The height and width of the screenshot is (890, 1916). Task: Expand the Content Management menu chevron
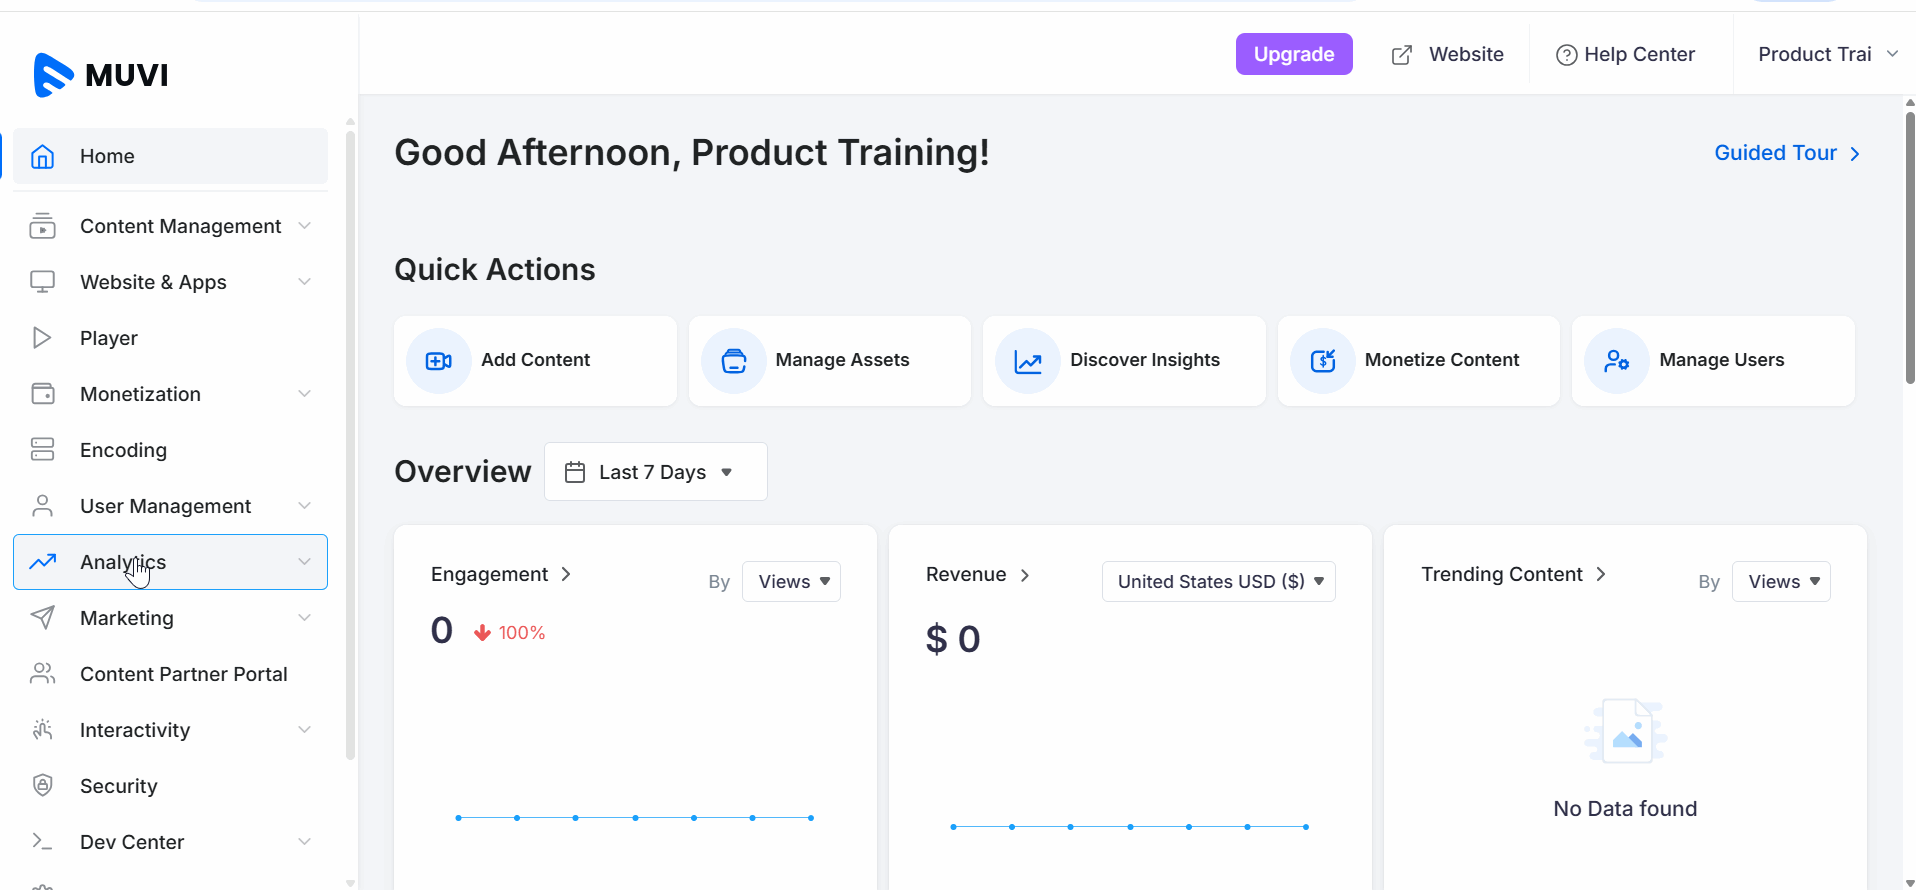click(305, 226)
